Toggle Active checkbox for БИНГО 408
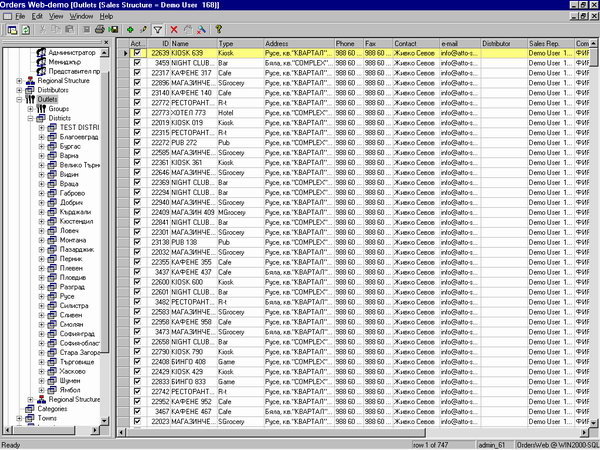The width and height of the screenshot is (600, 450). [x=137, y=361]
